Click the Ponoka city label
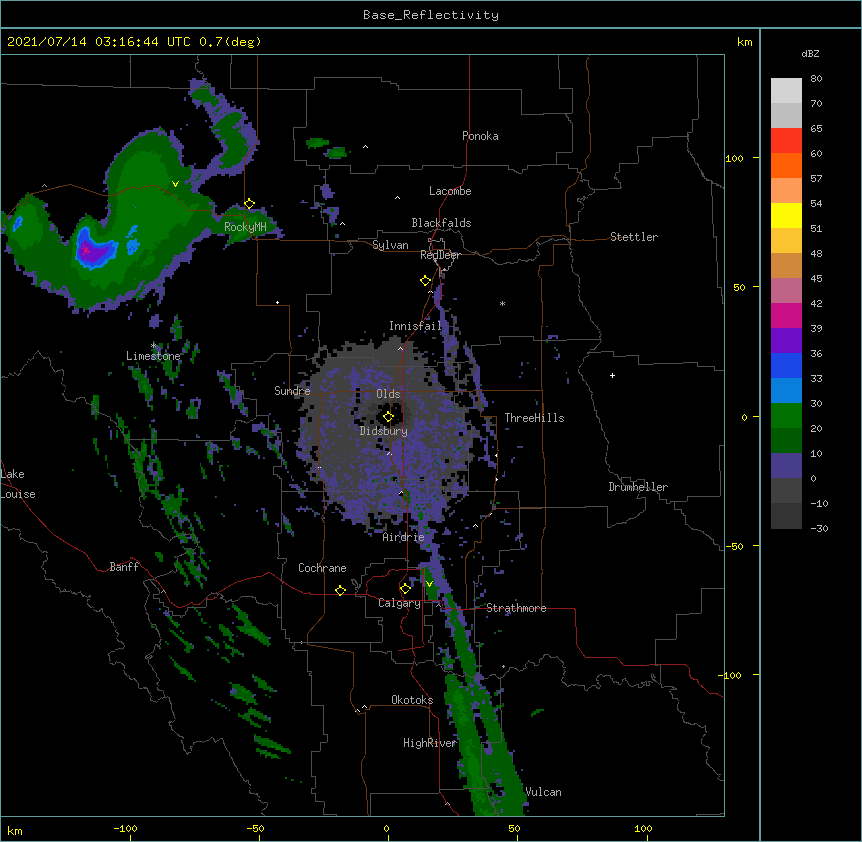Screen dimensions: 862x842 click(x=480, y=136)
